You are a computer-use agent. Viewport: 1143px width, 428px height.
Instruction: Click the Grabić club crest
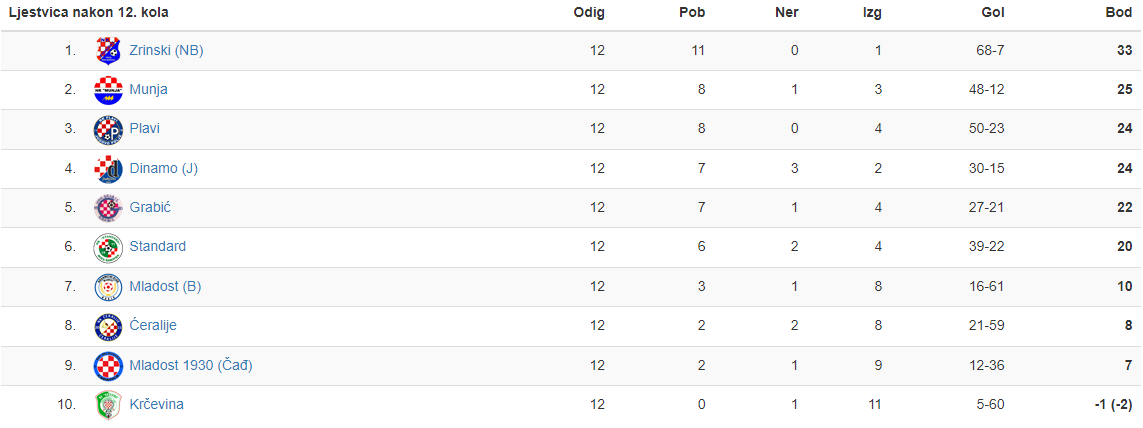pos(108,208)
